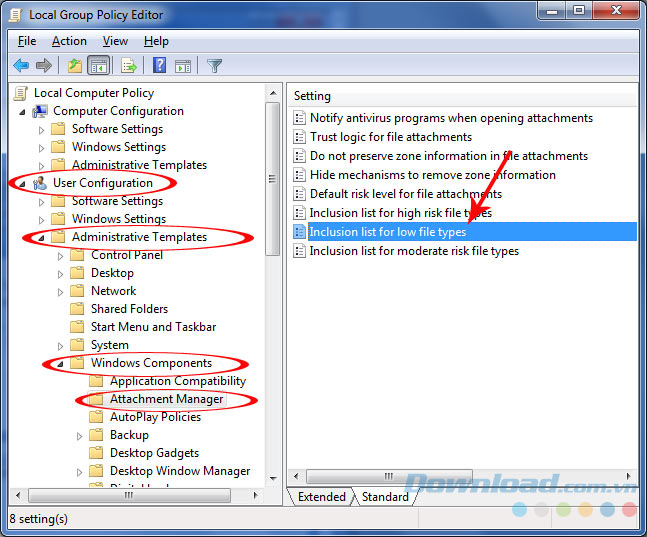Open the View menu
This screenshot has width=647, height=537.
115,41
